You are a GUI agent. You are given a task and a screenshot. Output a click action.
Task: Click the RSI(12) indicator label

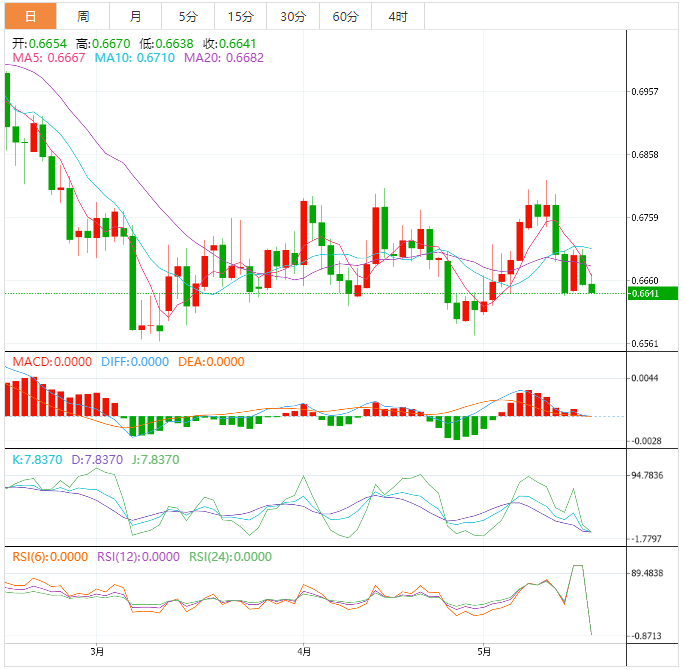click(x=138, y=557)
